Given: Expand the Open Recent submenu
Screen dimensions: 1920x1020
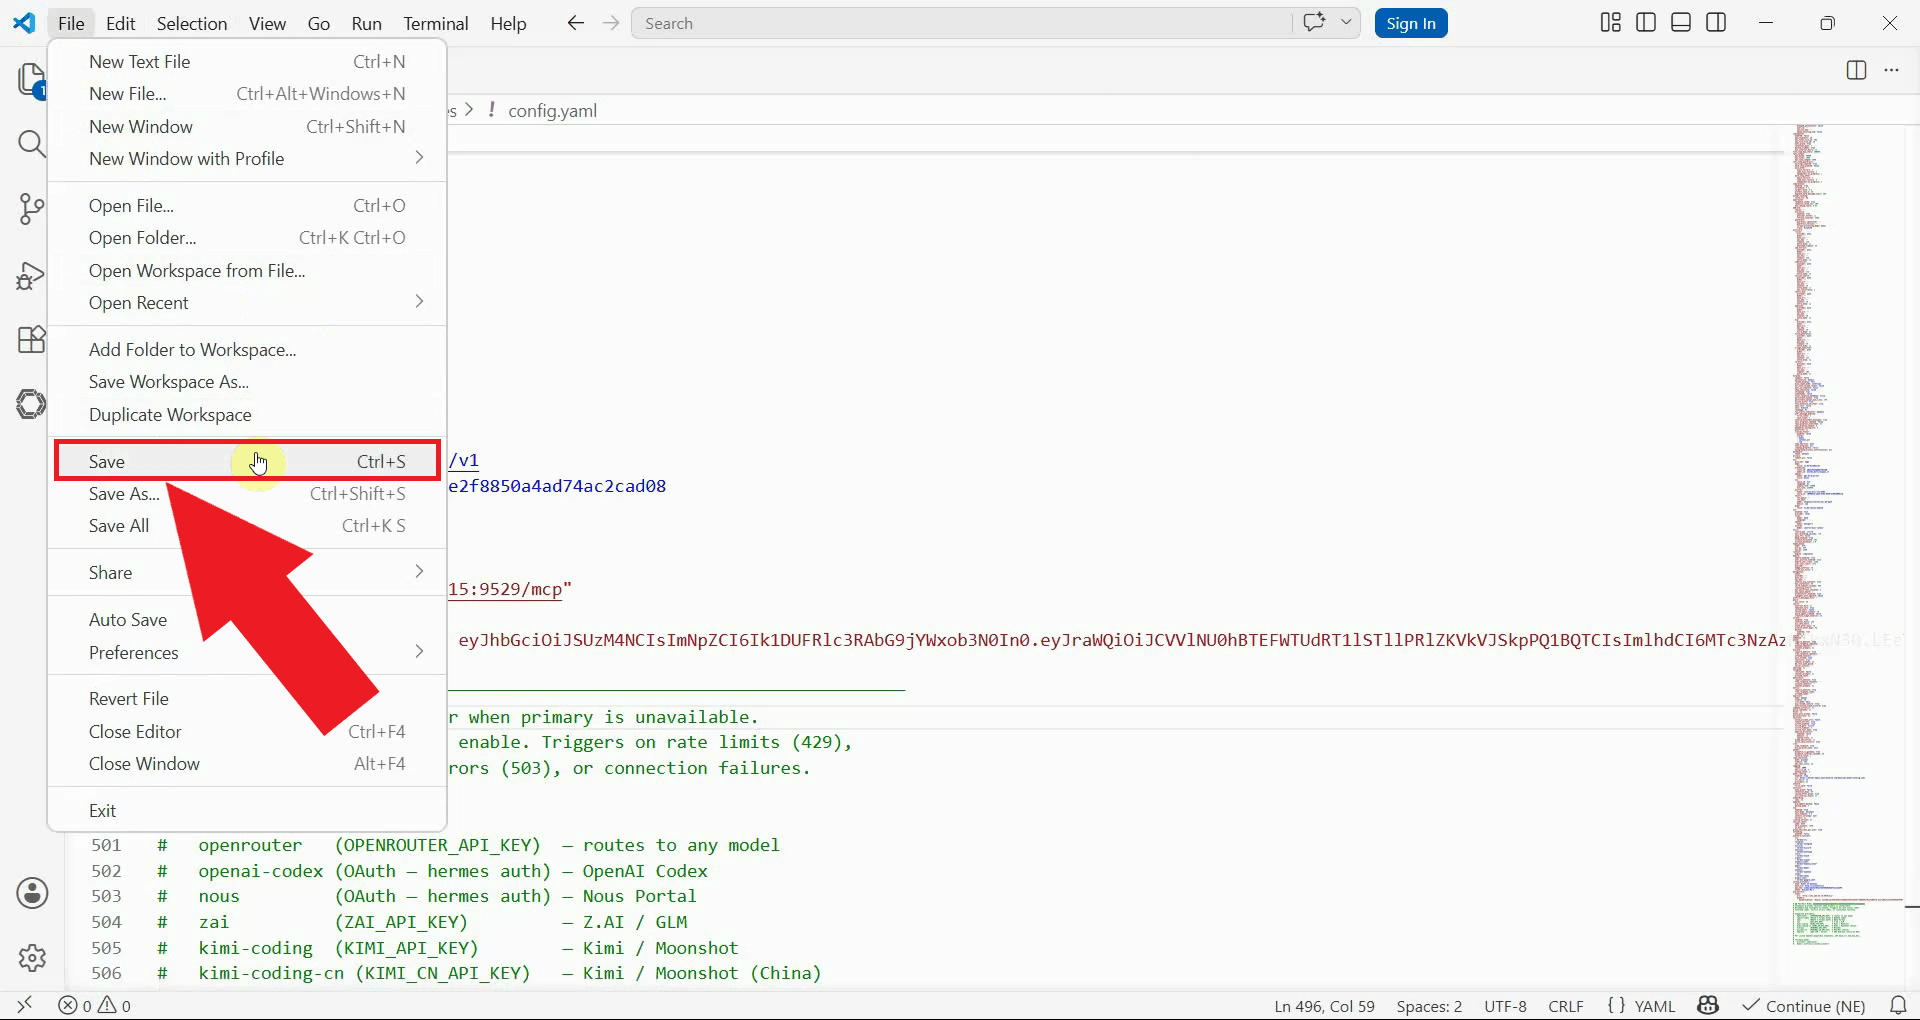Looking at the screenshot, I should click(x=247, y=303).
